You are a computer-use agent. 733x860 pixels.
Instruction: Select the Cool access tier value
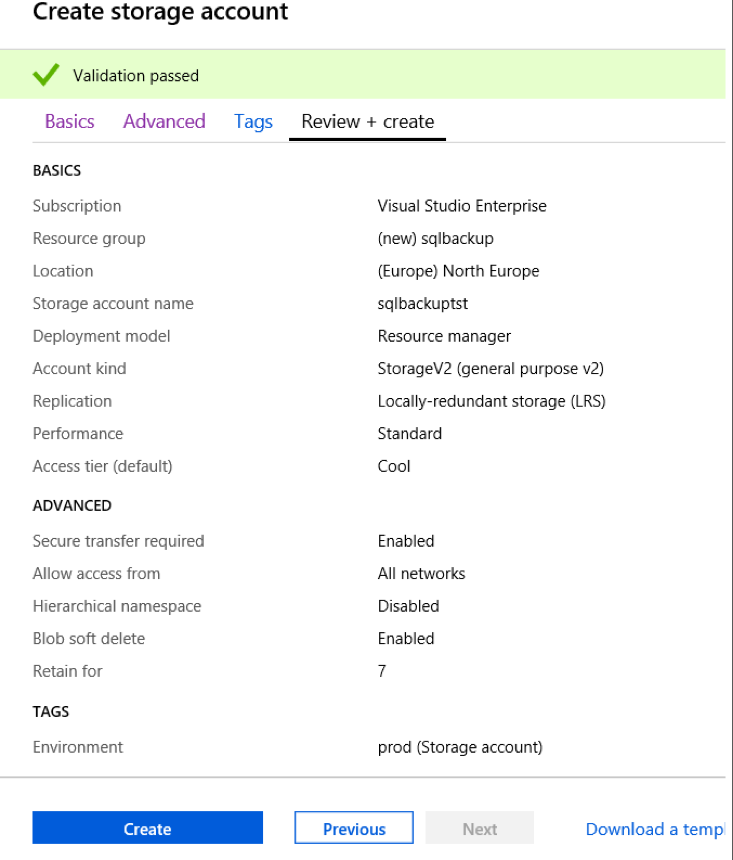click(394, 466)
